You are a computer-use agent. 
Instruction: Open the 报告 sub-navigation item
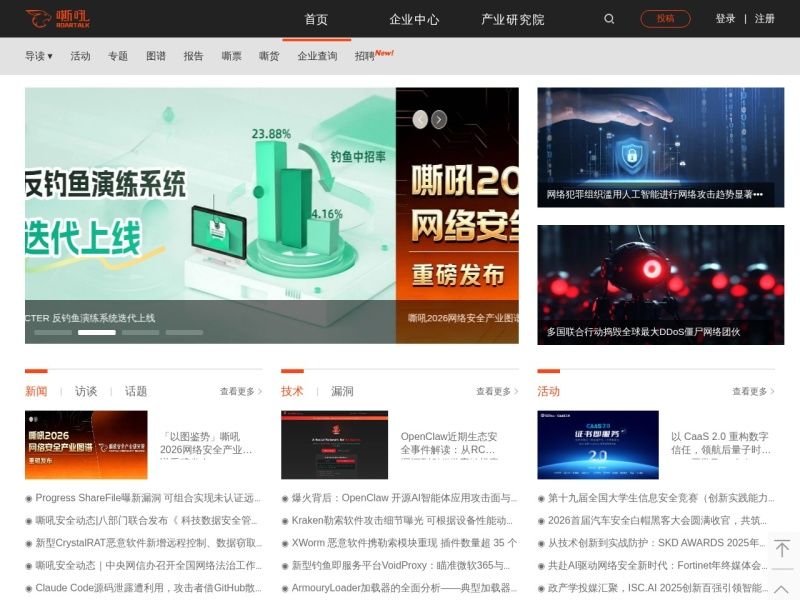click(x=193, y=56)
